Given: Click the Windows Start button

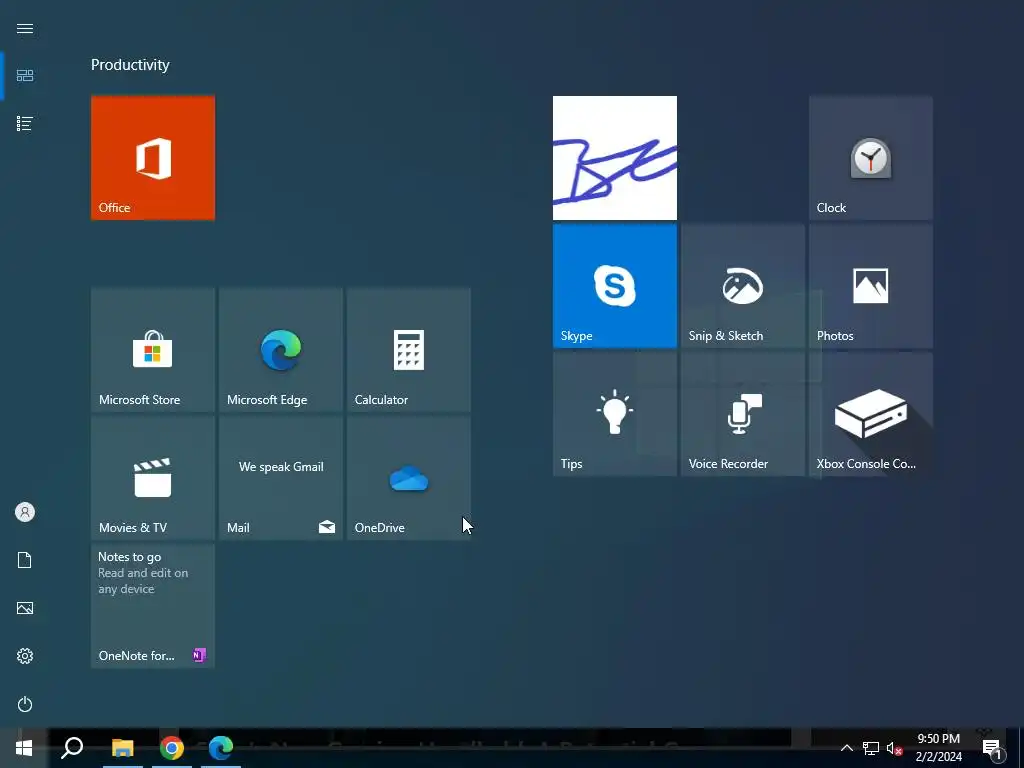Looking at the screenshot, I should [24, 748].
